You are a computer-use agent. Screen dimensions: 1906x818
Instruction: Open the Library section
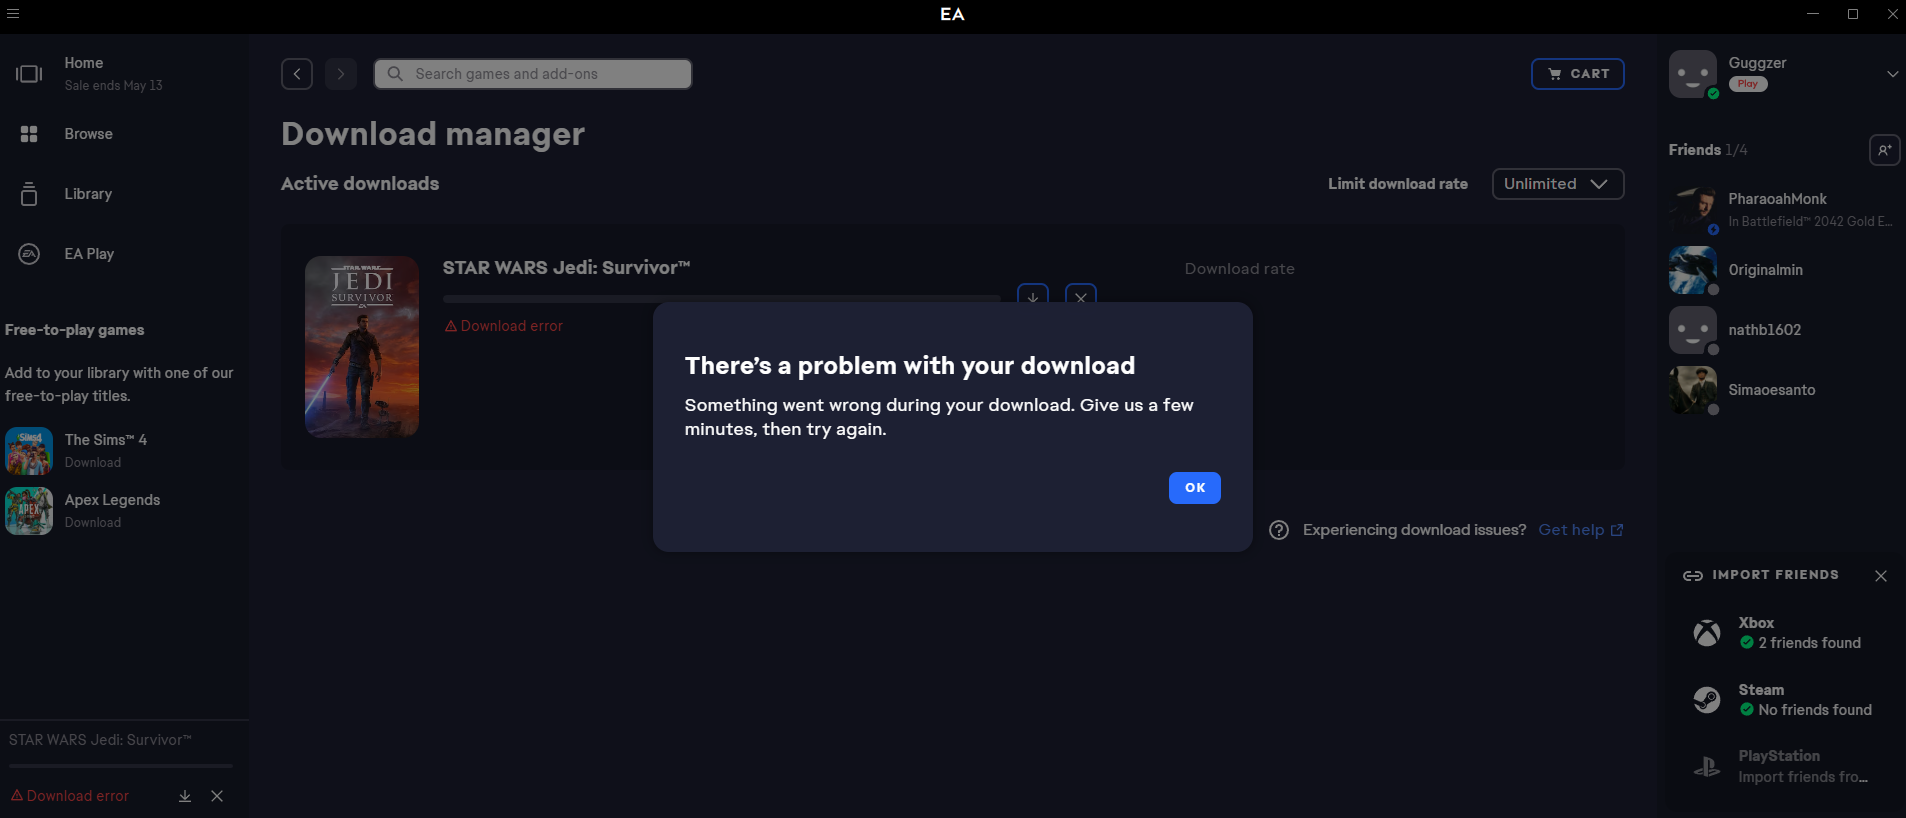(x=88, y=194)
